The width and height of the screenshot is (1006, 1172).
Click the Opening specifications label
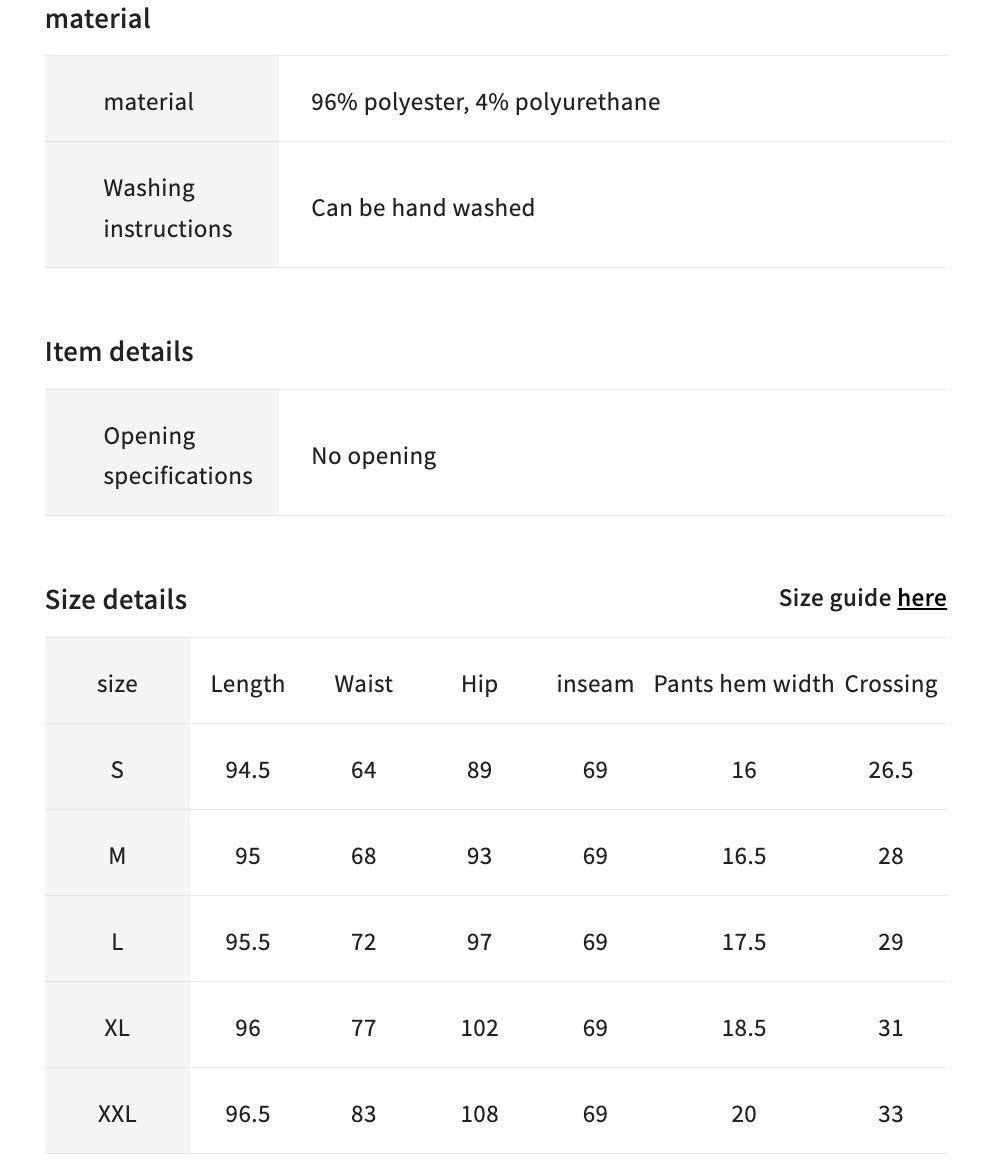click(x=178, y=455)
